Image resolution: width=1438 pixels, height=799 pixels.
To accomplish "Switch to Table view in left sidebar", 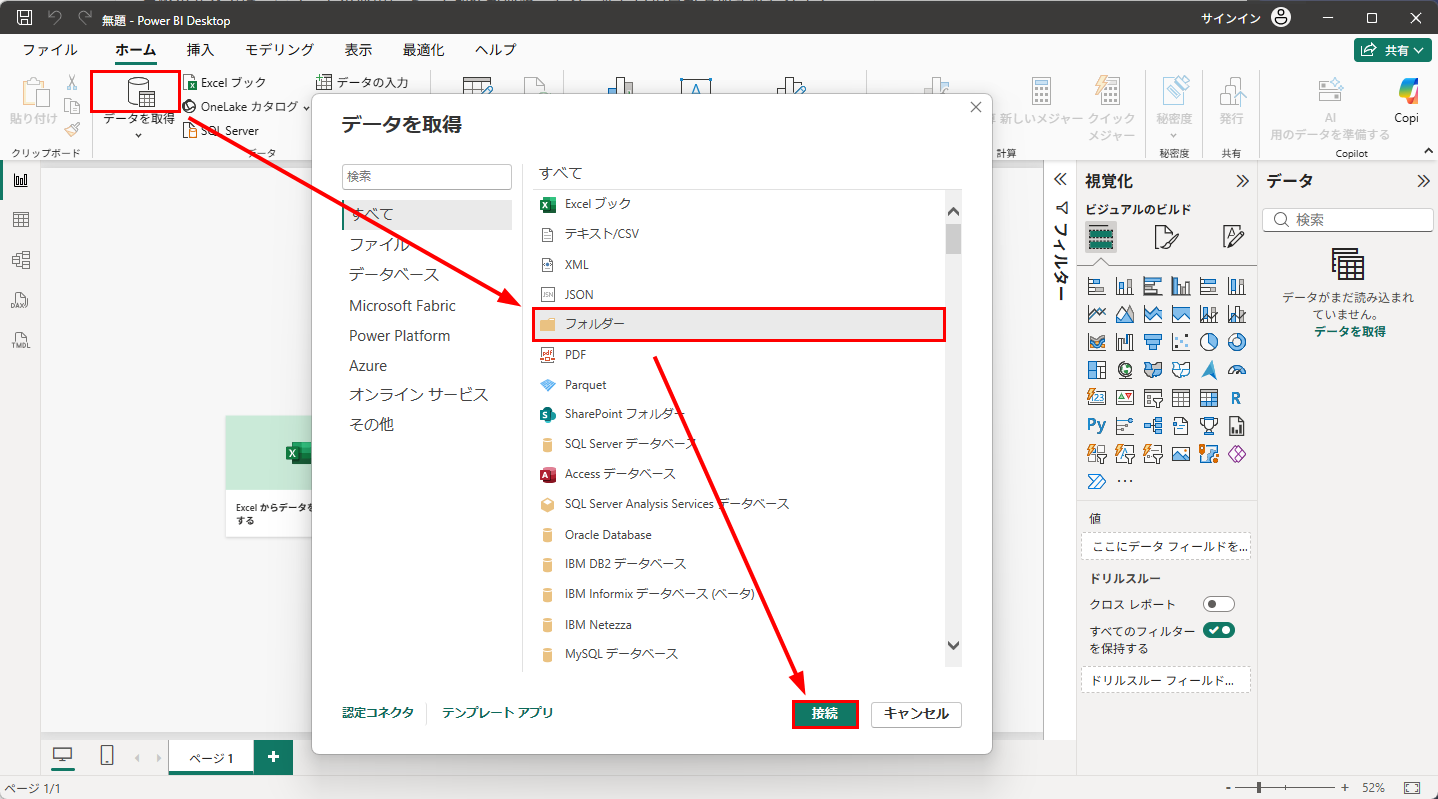I will point(20,220).
